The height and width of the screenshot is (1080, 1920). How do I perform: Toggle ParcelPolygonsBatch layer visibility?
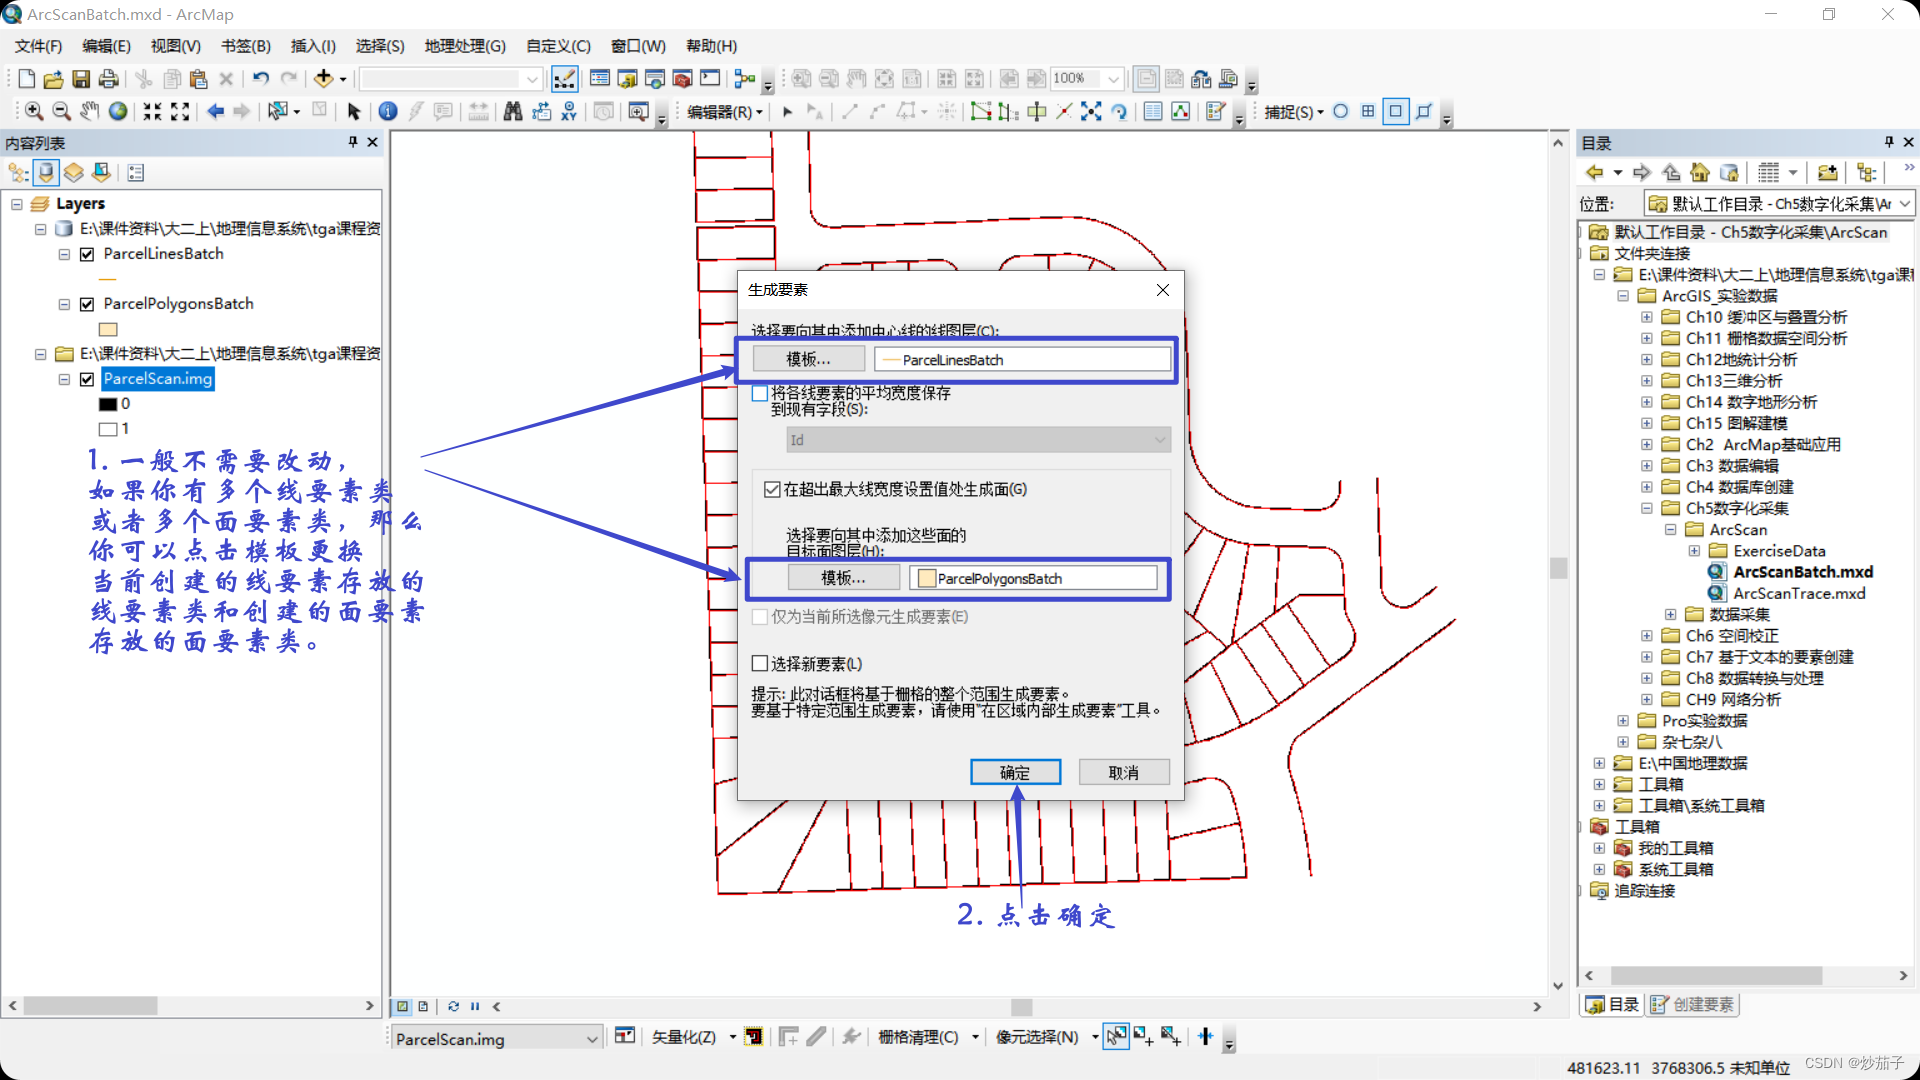87,304
